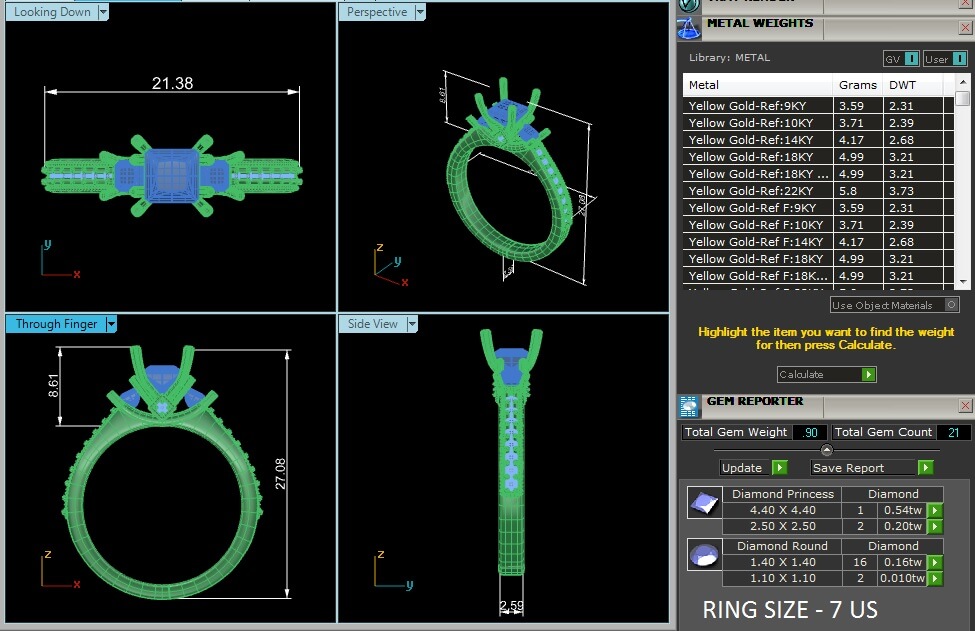Click the 1.40 X 1.40 size cell
Viewport: 975px width, 631px height.
[782, 563]
